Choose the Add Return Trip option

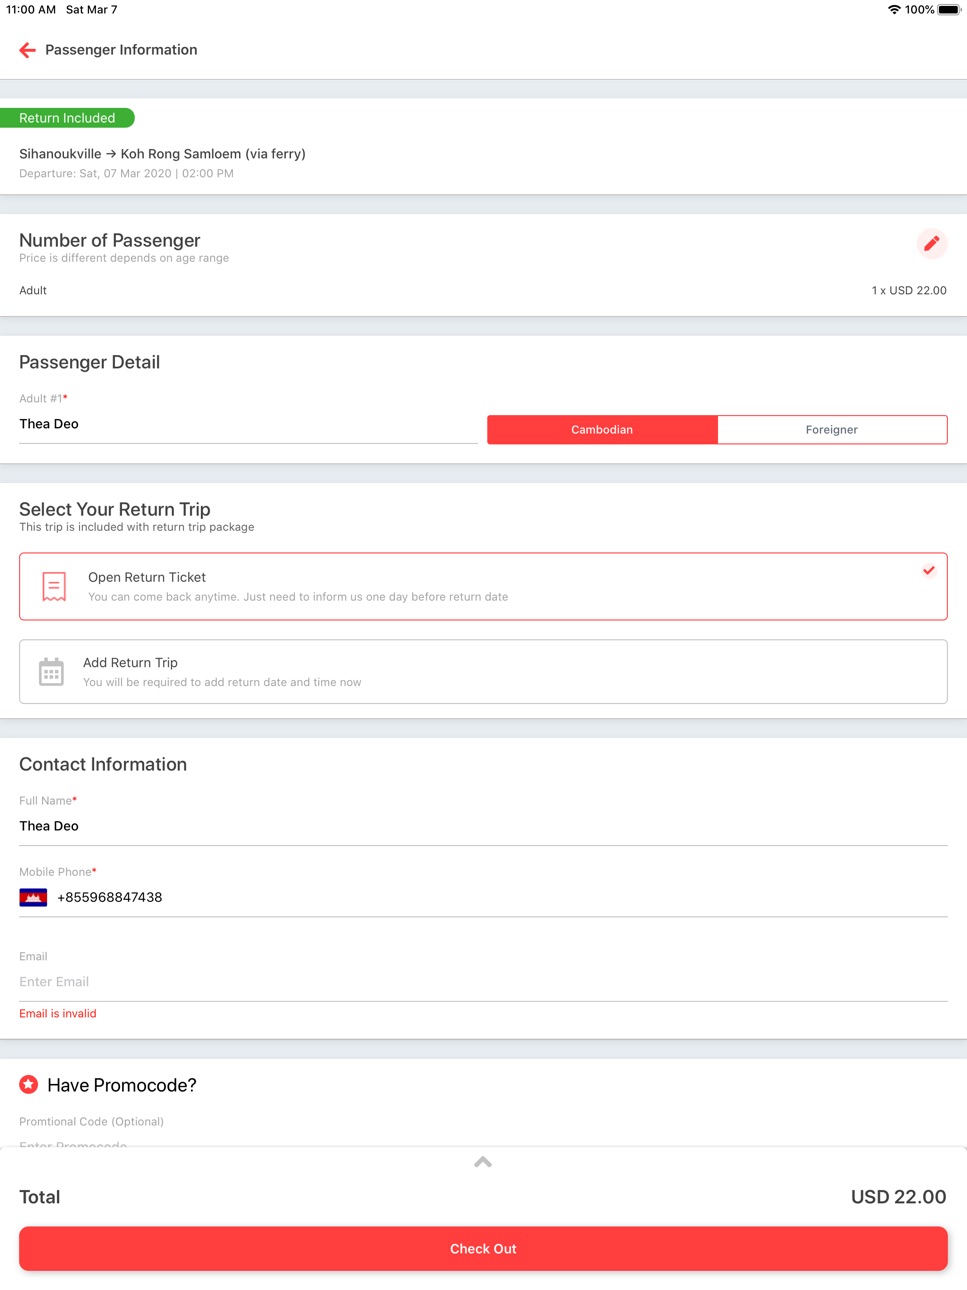tap(483, 672)
